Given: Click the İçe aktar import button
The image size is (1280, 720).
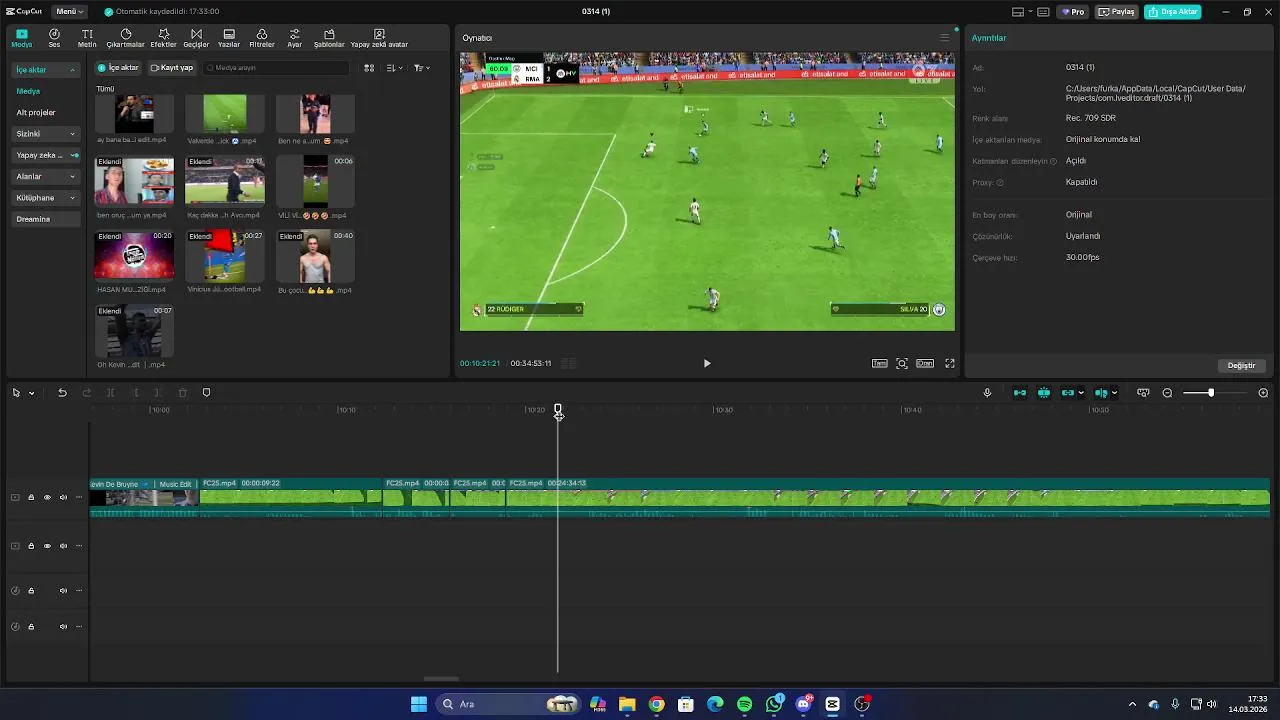Looking at the screenshot, I should (118, 68).
